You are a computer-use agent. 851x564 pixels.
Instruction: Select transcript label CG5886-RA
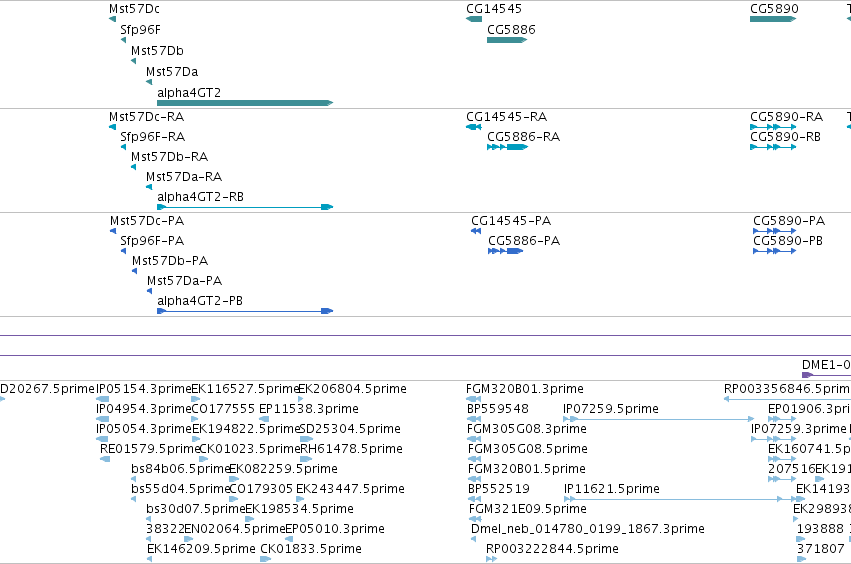click(x=523, y=137)
